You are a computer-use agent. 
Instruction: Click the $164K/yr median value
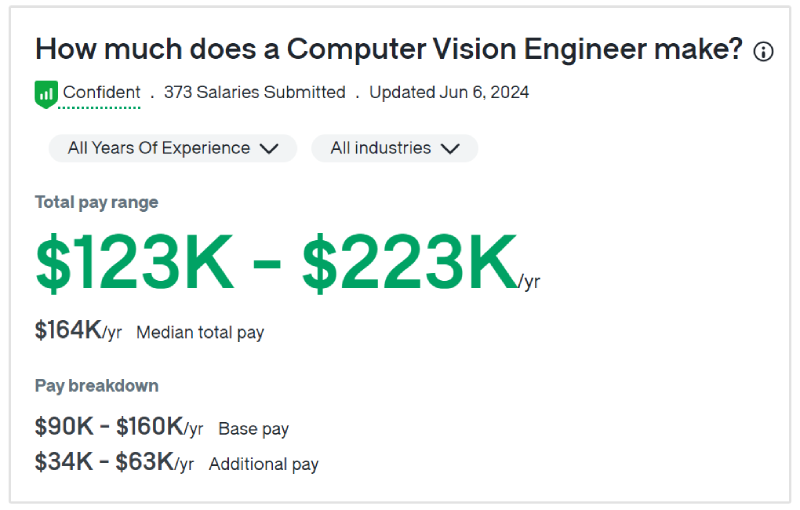point(78,331)
